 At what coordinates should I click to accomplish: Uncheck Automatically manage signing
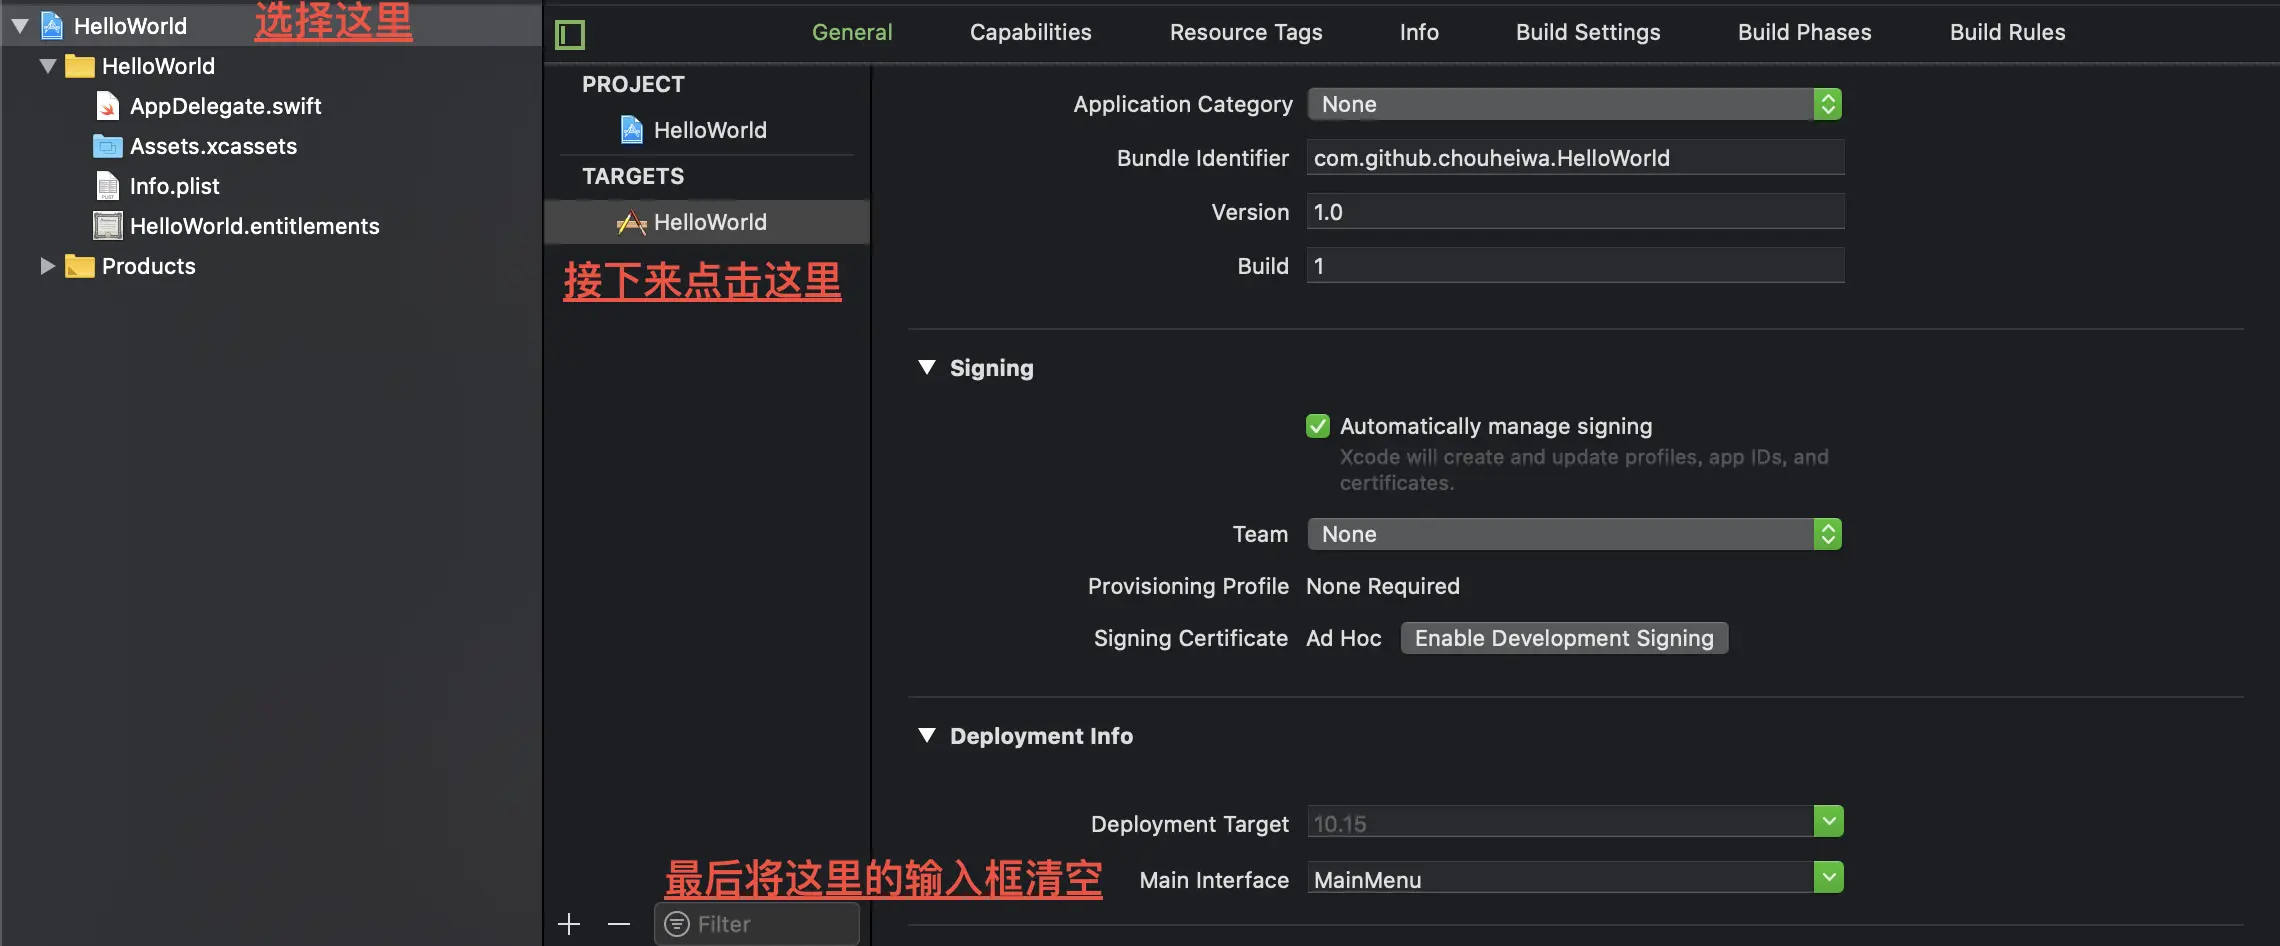click(x=1318, y=425)
